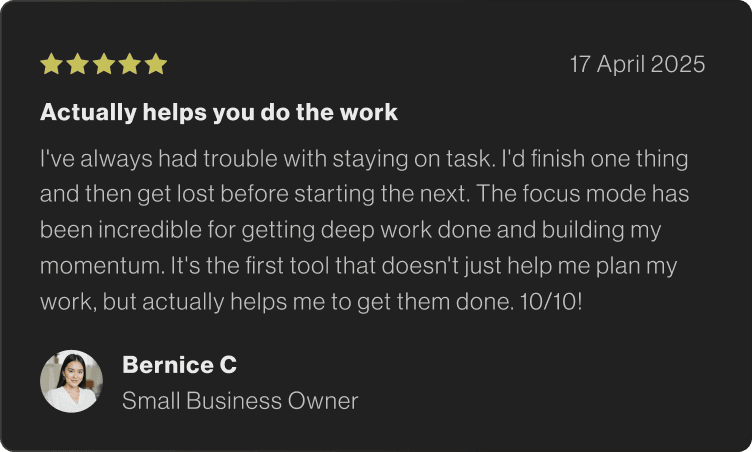The height and width of the screenshot is (452, 752).
Task: Click the reviewer name Bernice C
Action: pyautogui.click(x=179, y=365)
